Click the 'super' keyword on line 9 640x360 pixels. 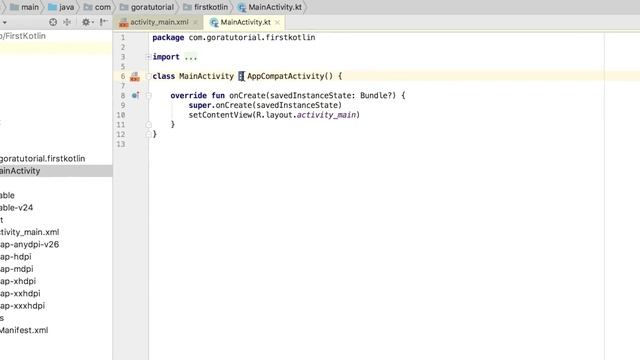click(200, 105)
